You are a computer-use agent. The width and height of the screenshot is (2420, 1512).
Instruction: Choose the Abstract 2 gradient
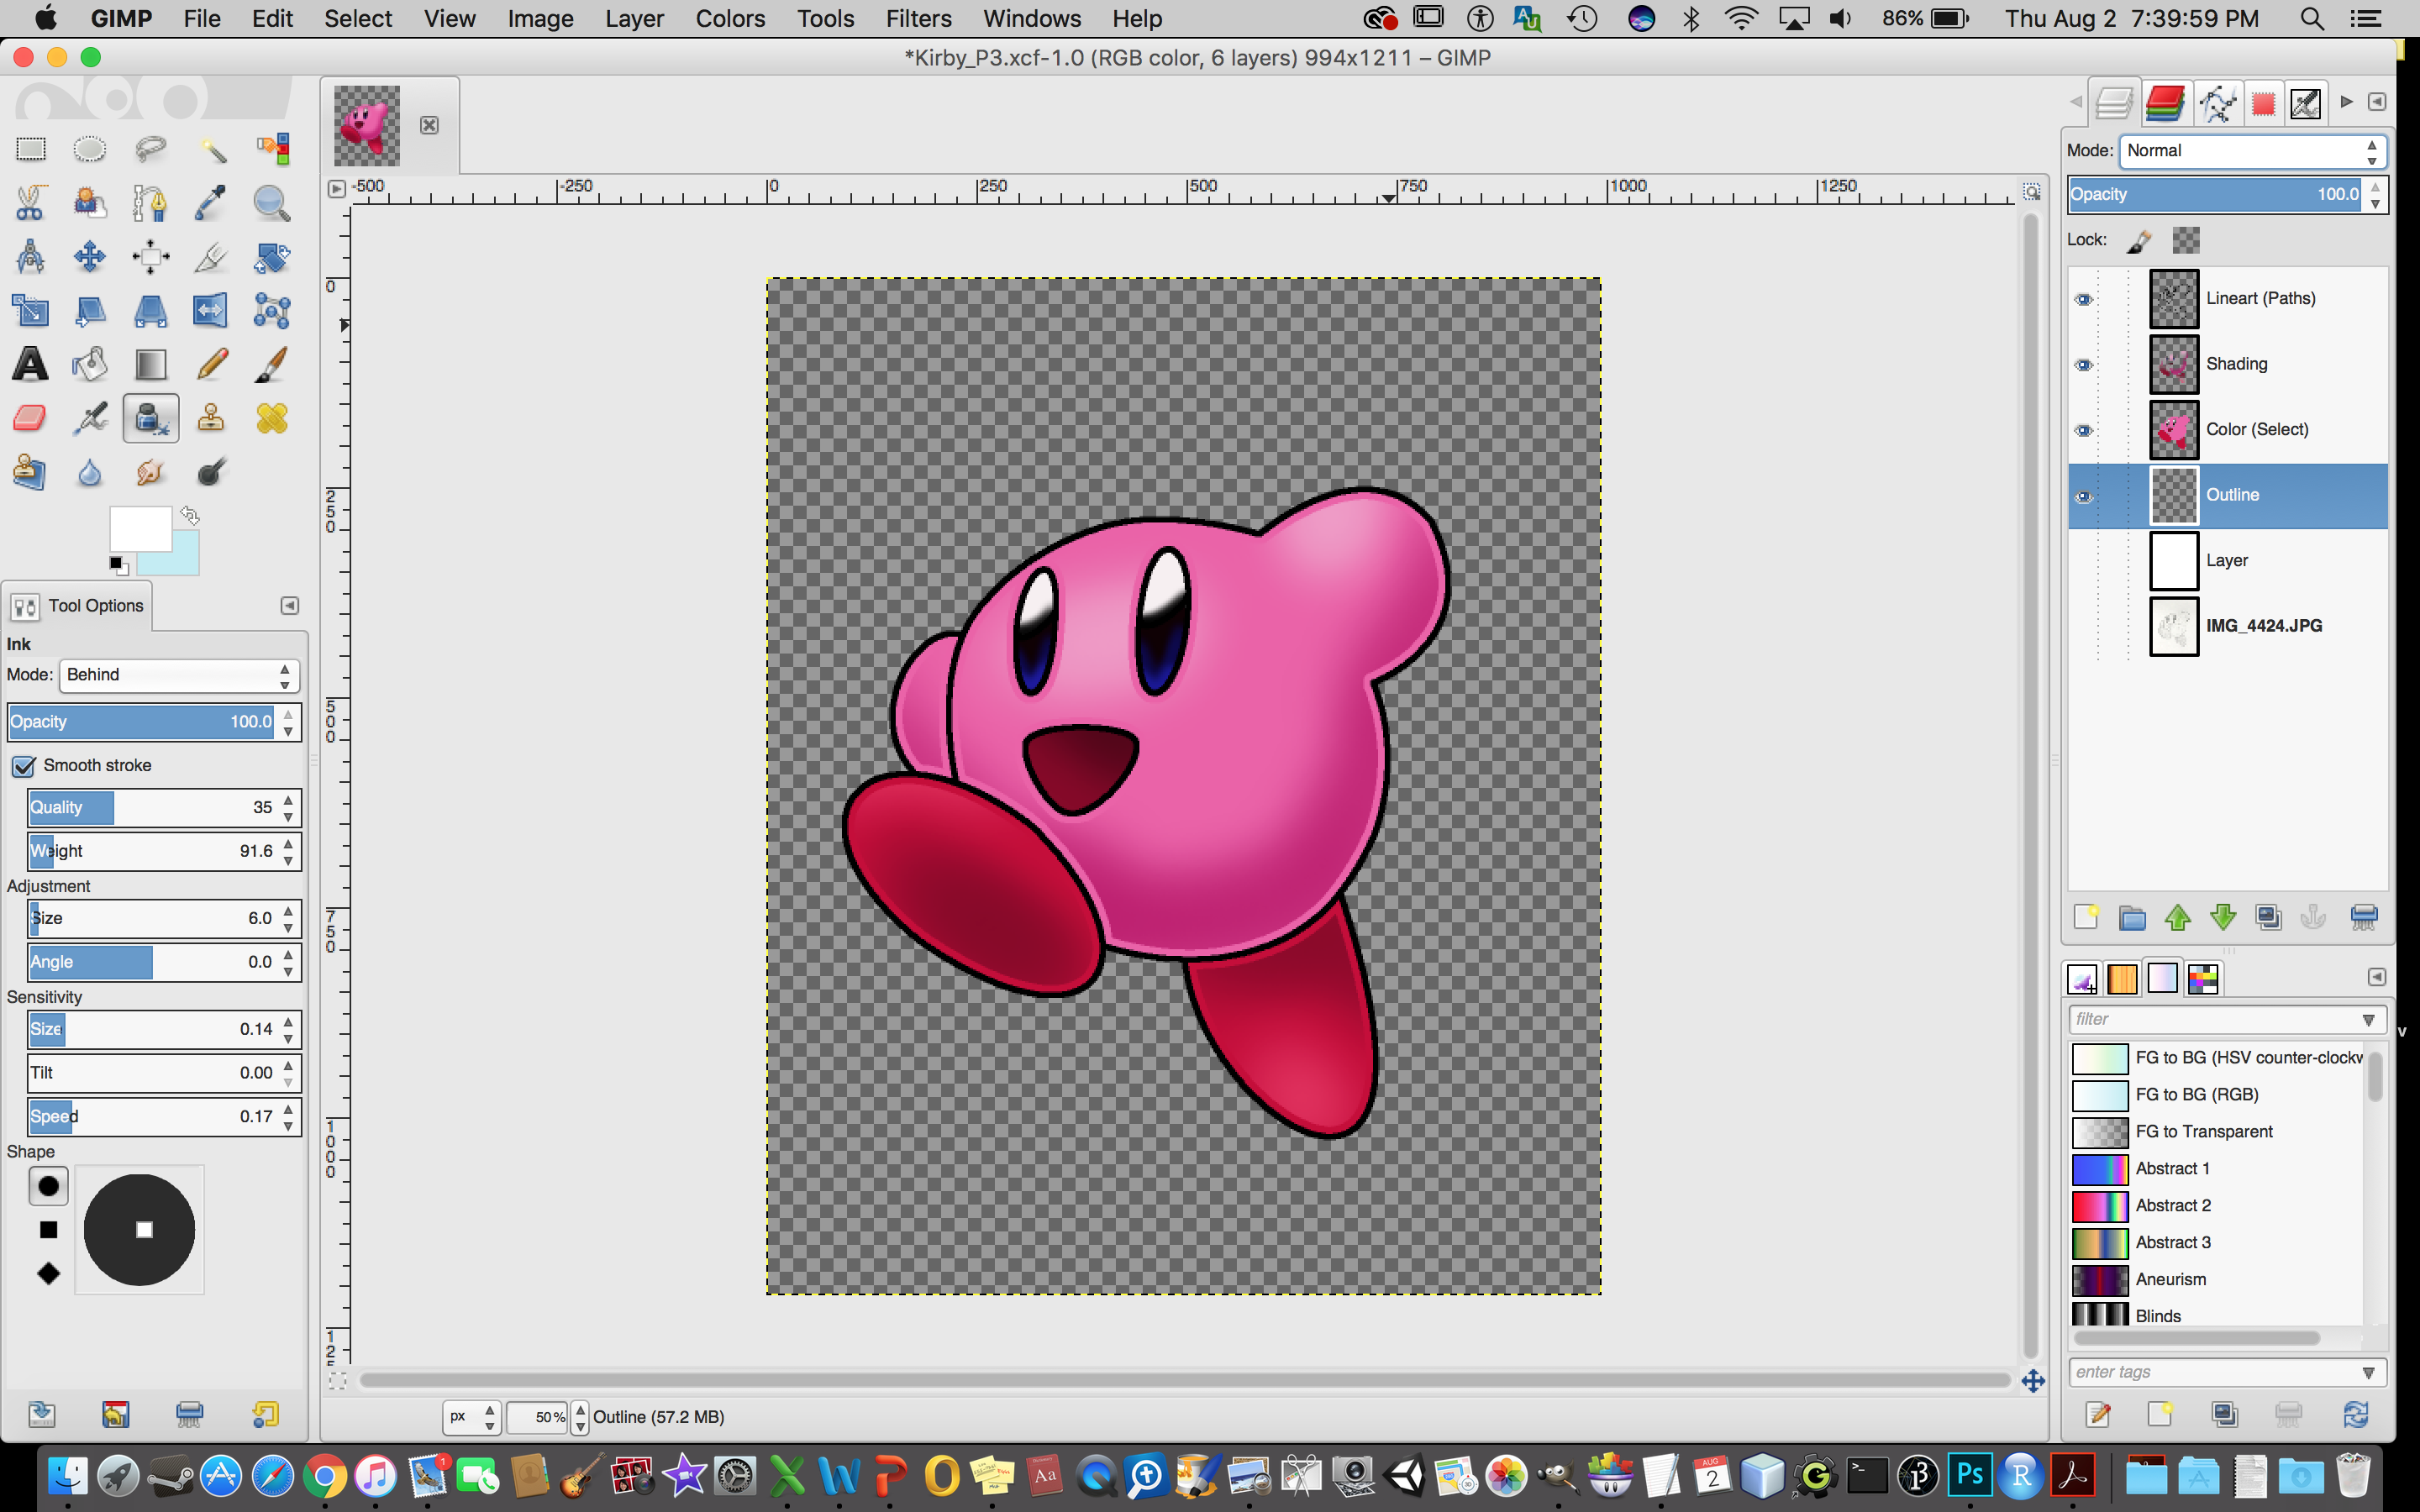2216,1206
